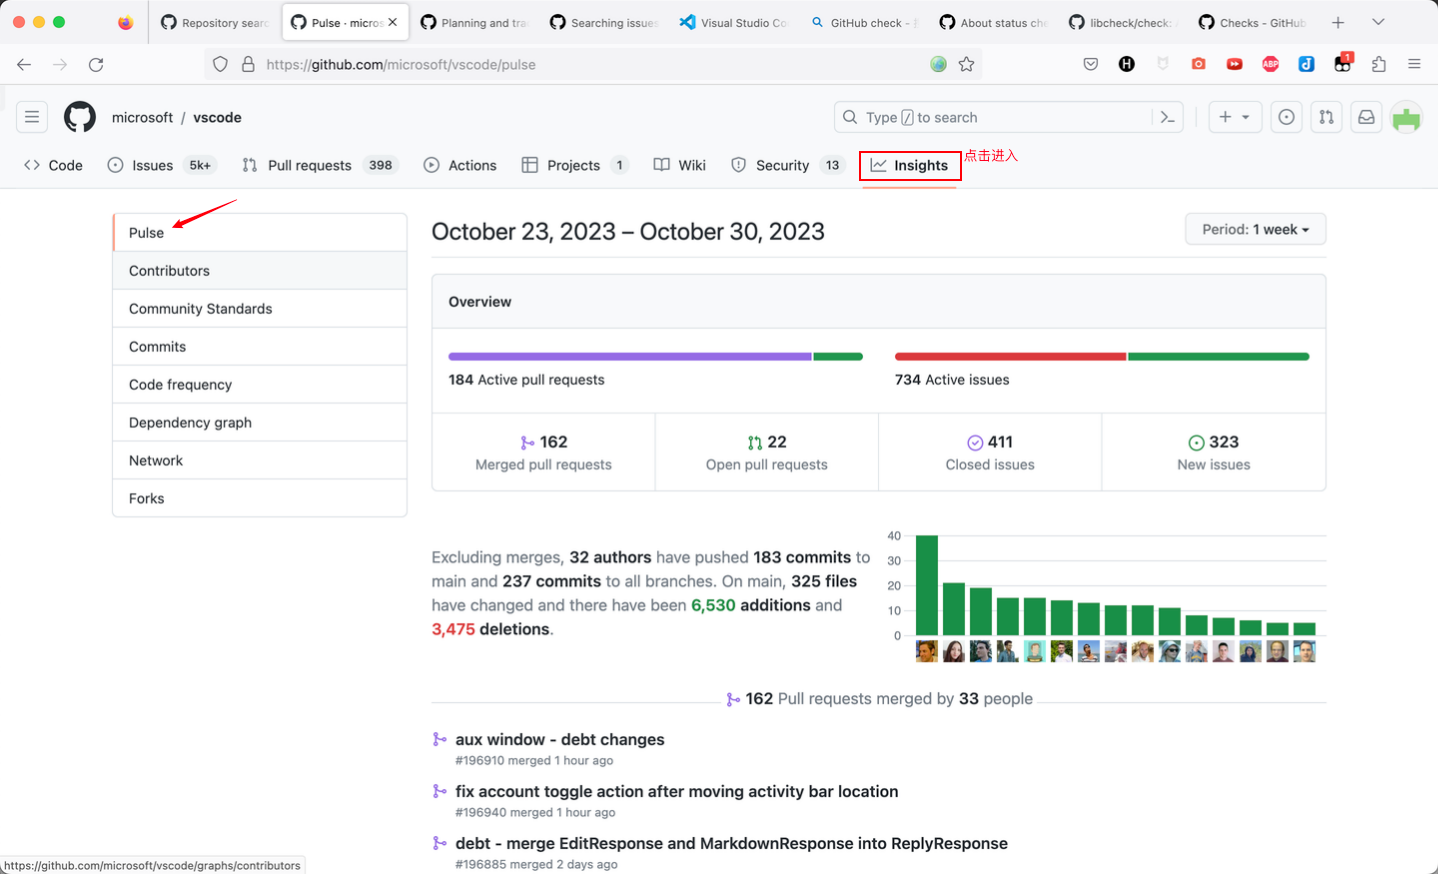Click the tallest green commit bar in chart
Viewport: 1440px width, 875px height.
tap(927, 586)
